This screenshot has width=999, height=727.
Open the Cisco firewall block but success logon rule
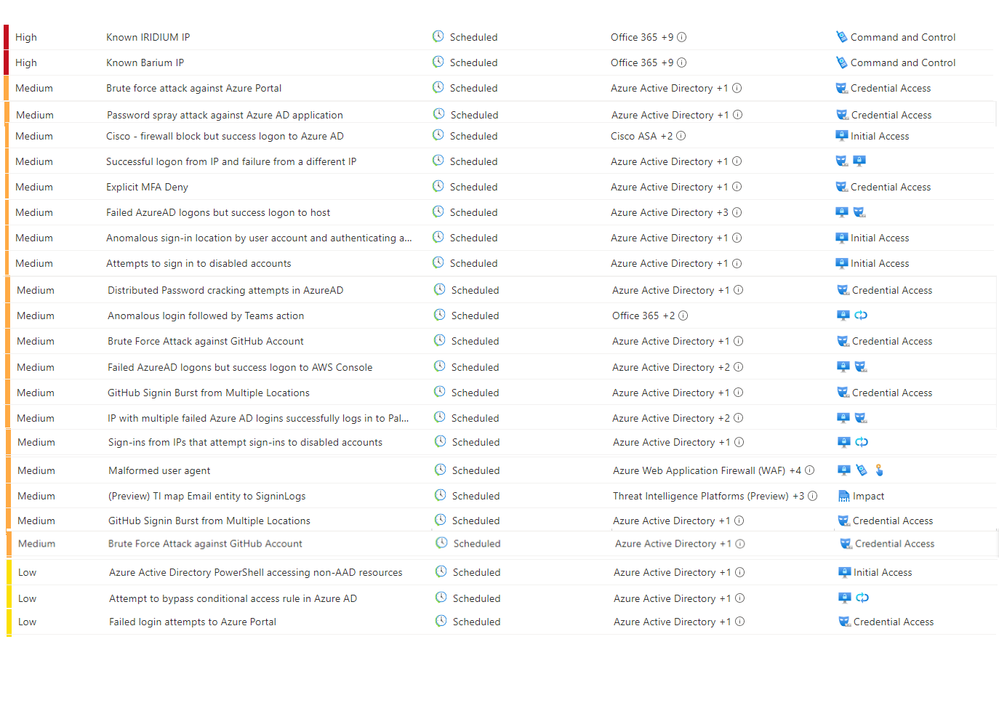click(x=225, y=136)
